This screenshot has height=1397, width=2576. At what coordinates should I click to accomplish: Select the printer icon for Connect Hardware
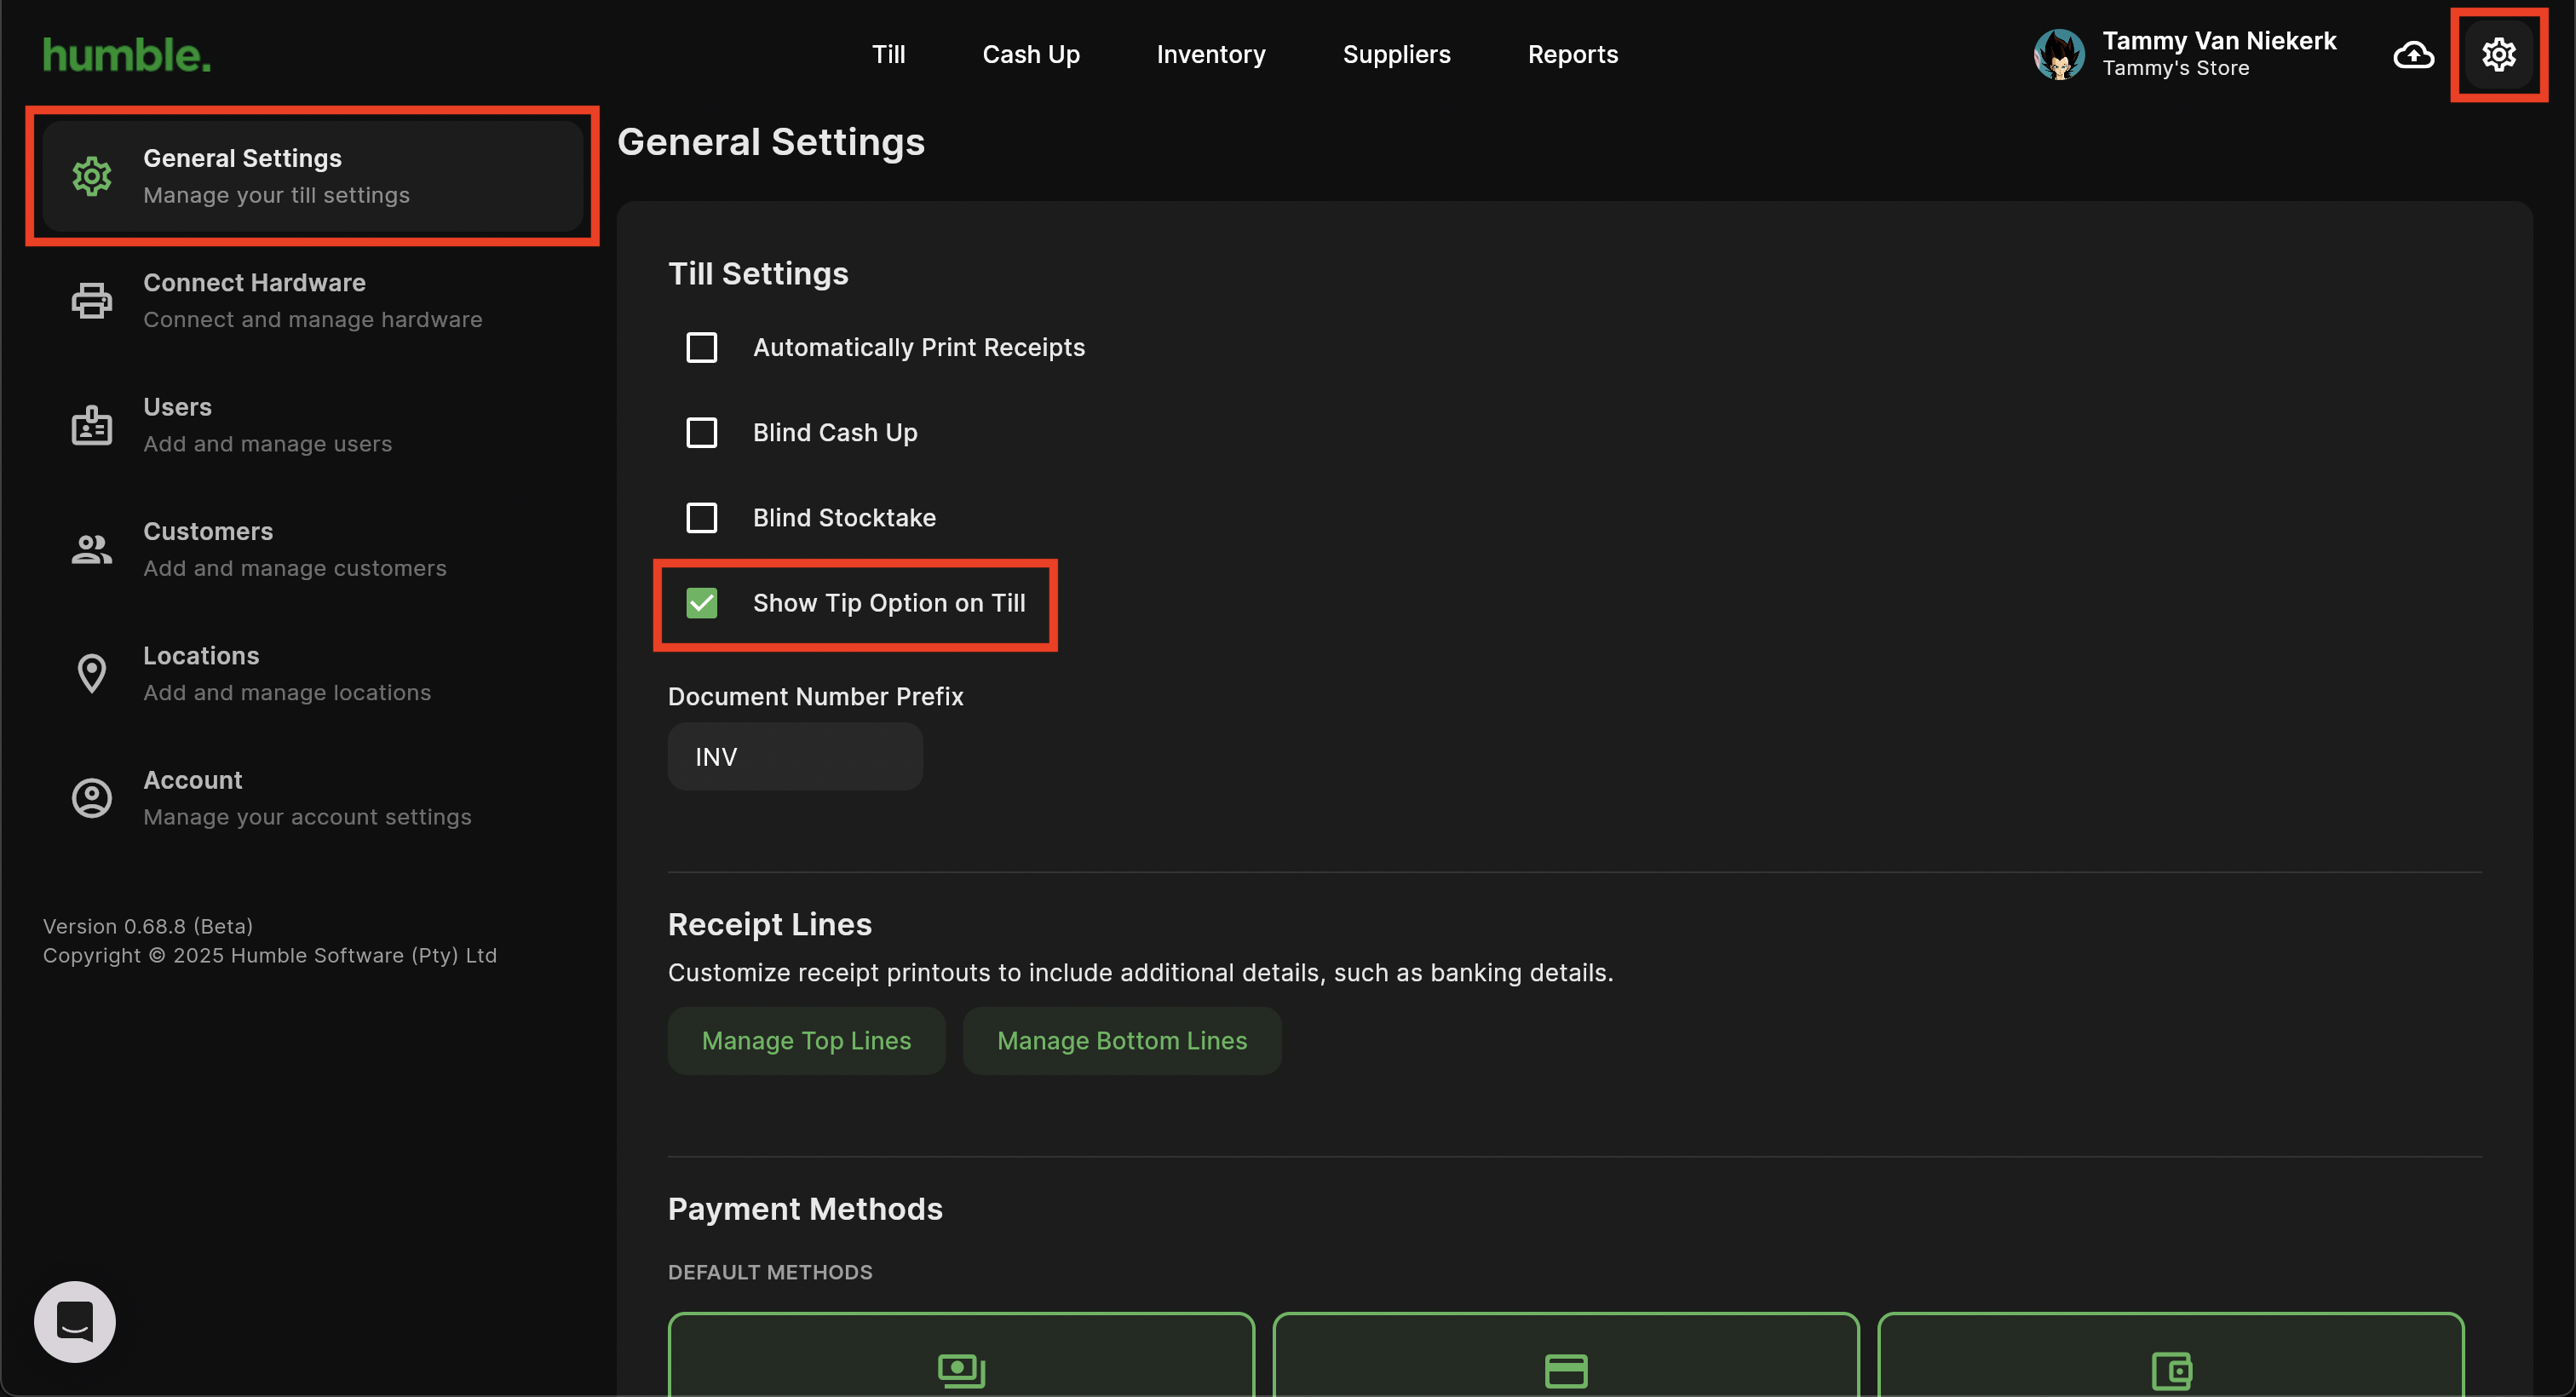tap(92, 300)
